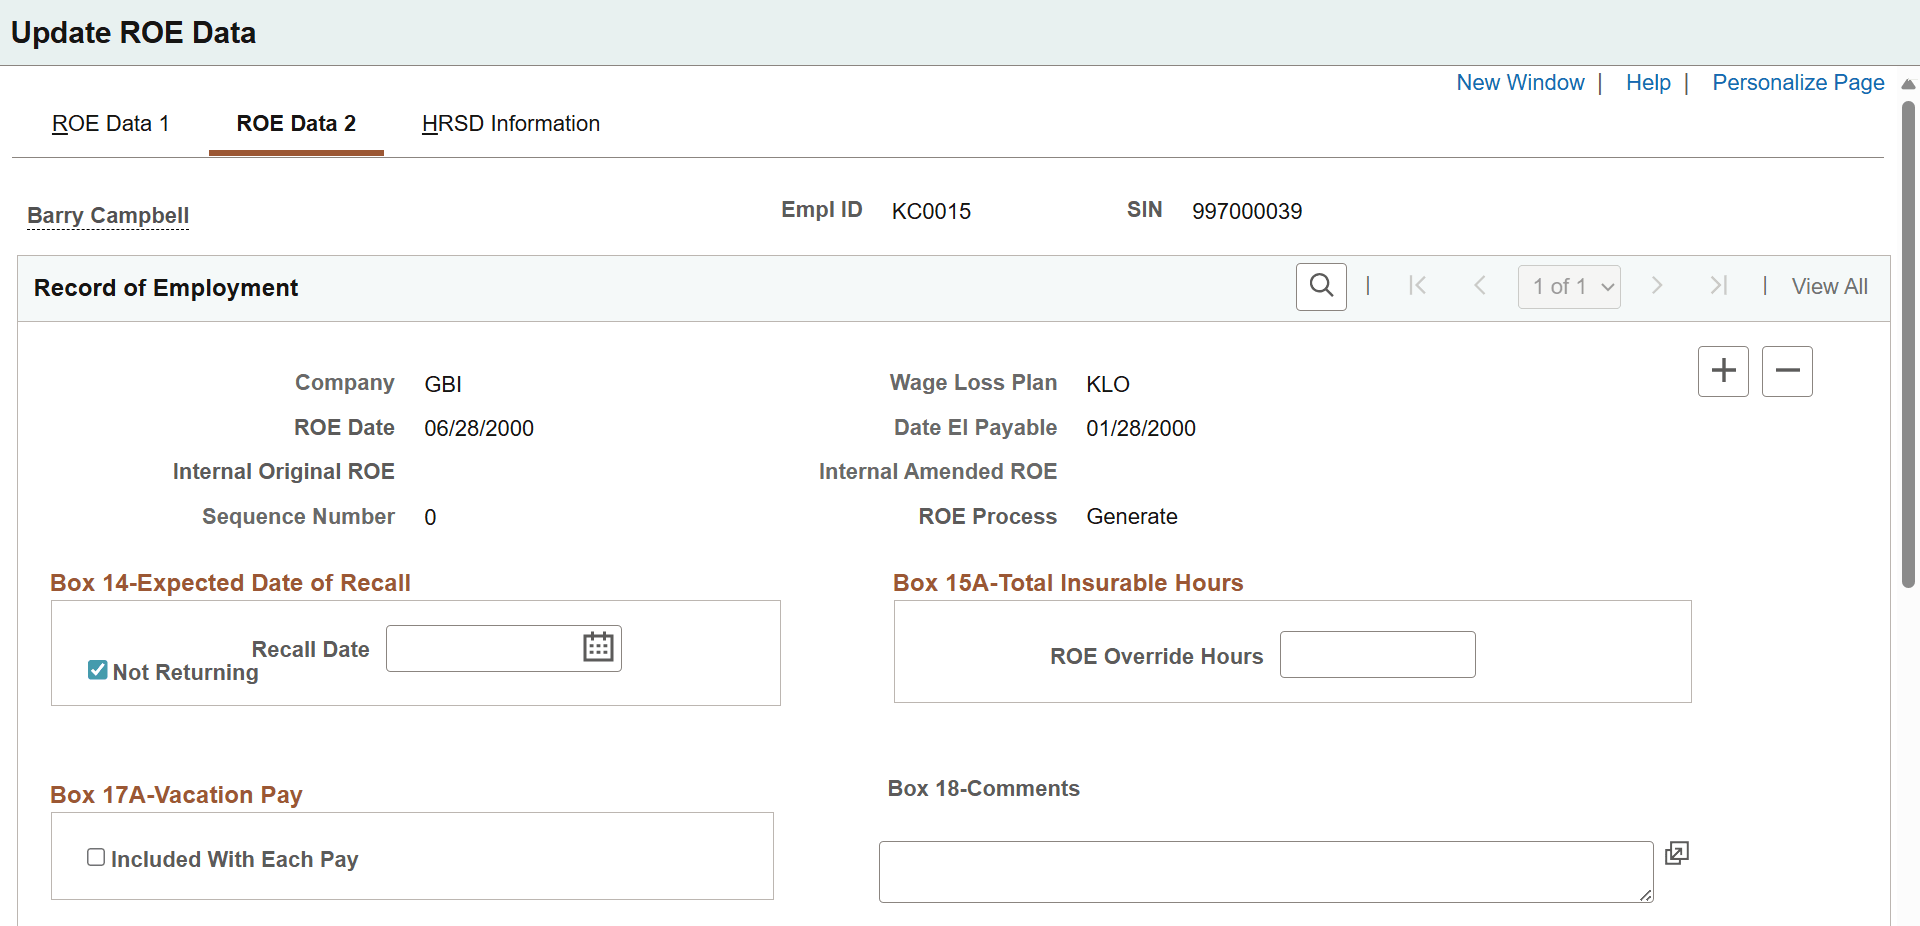Screen dimensions: 1920x926
Task: Enable Included With Each Pay
Action: (x=96, y=857)
